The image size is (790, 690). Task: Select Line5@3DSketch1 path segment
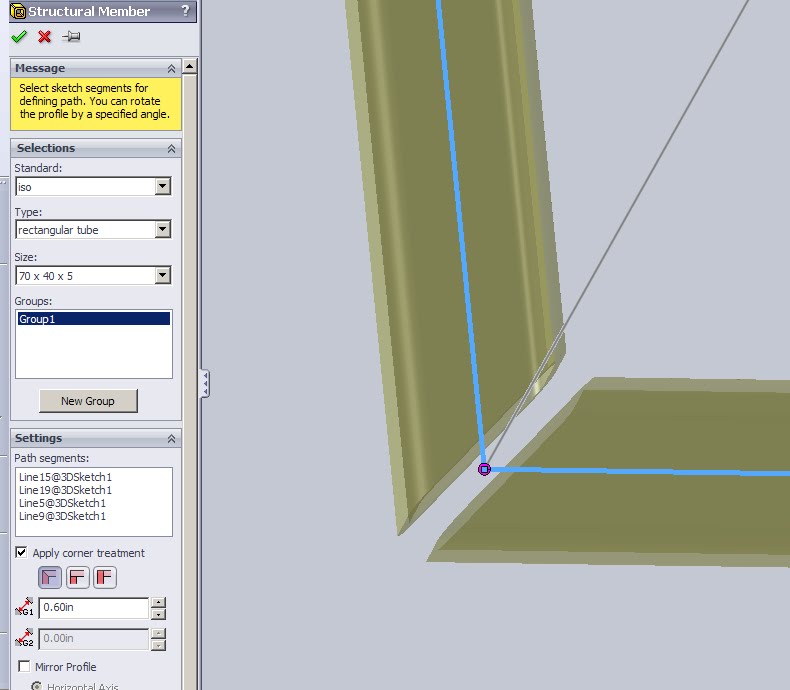62,503
